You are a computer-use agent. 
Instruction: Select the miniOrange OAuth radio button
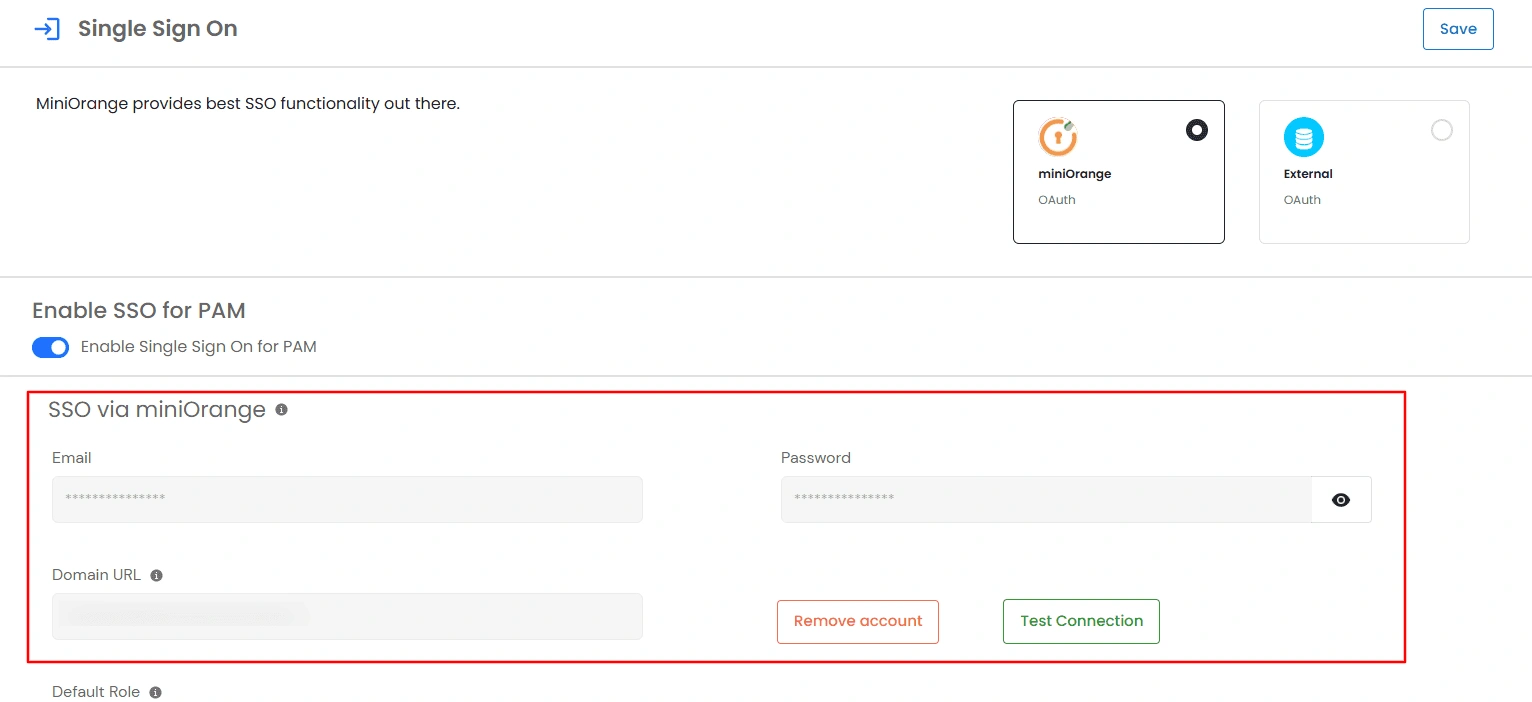click(1196, 130)
